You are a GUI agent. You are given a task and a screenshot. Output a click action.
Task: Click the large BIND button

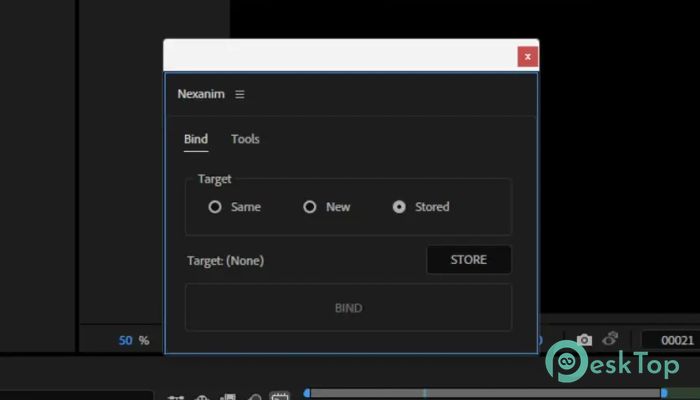tap(348, 308)
